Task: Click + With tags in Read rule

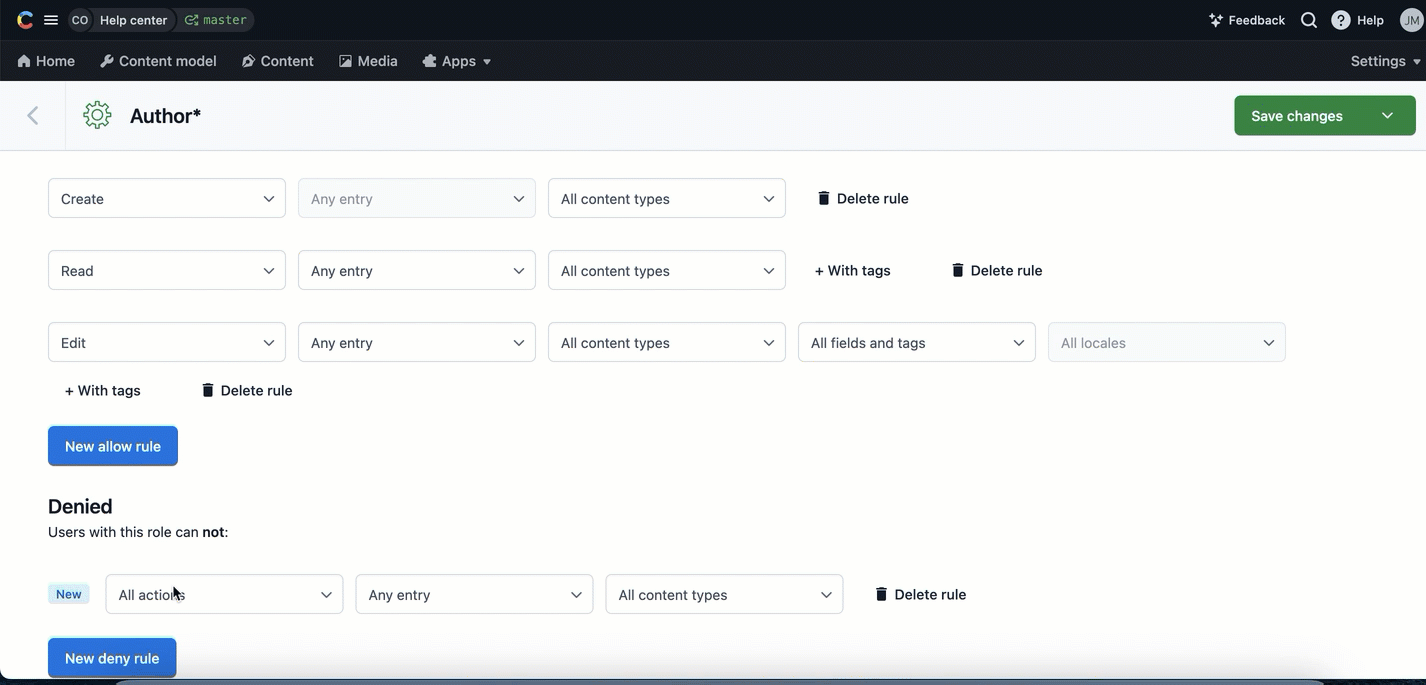Action: click(852, 271)
